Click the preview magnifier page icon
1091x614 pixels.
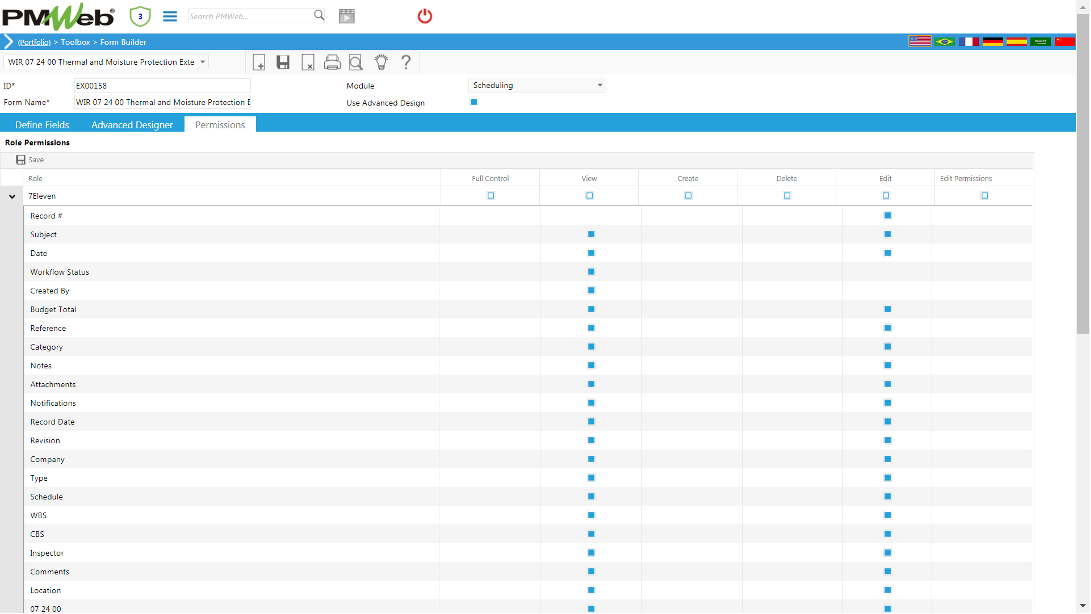356,63
